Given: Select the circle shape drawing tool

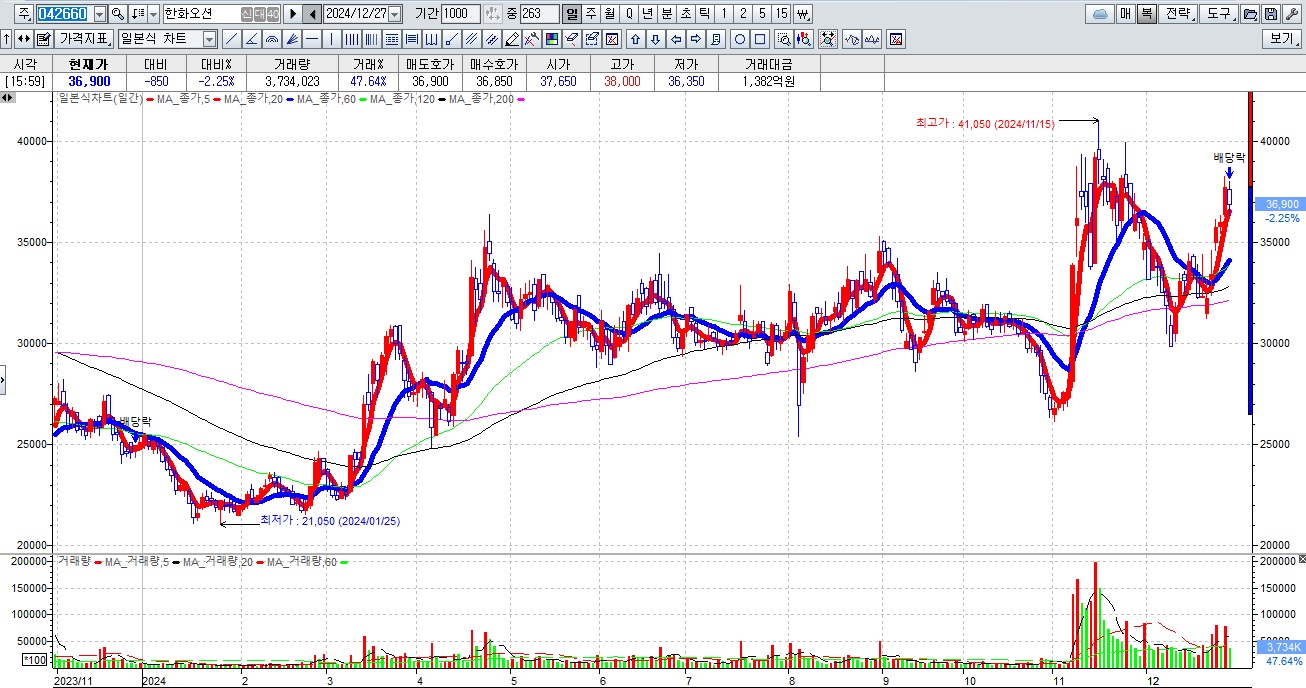Looking at the screenshot, I should coord(740,39).
